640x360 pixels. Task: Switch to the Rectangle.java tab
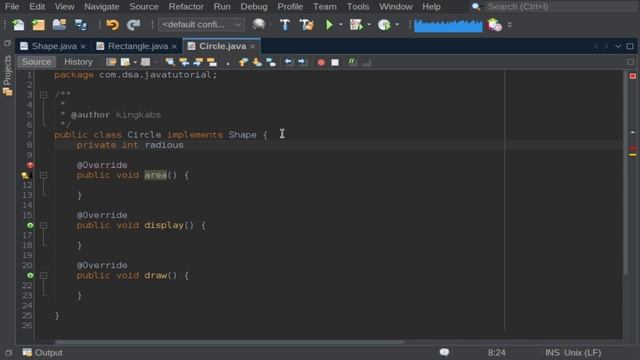point(138,46)
